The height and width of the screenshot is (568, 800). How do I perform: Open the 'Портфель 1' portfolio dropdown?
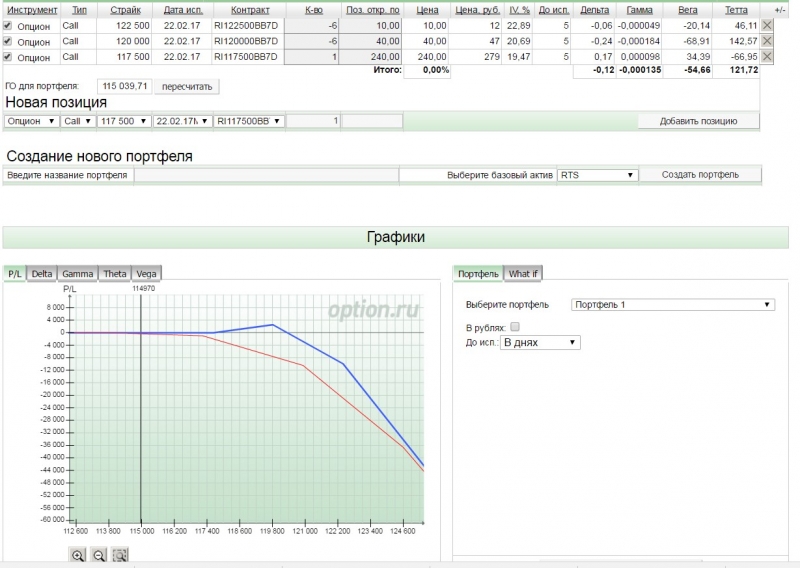click(x=672, y=305)
